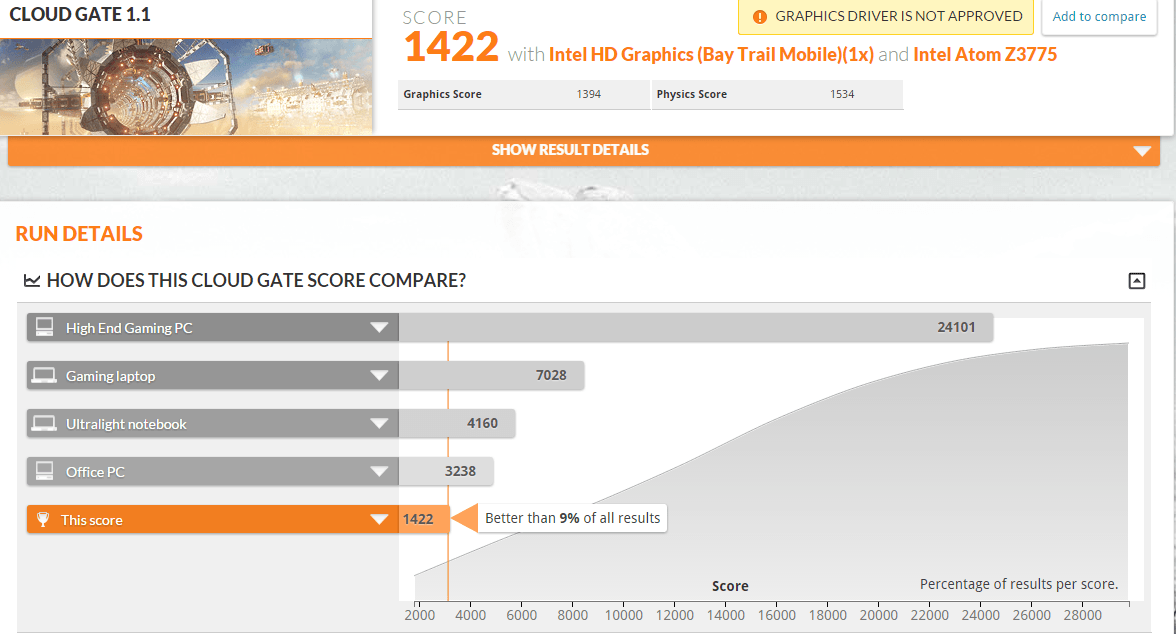Screen dimensions: 1176x634
Task: Click the Gaming laptop 7028 bar
Action: (491, 375)
